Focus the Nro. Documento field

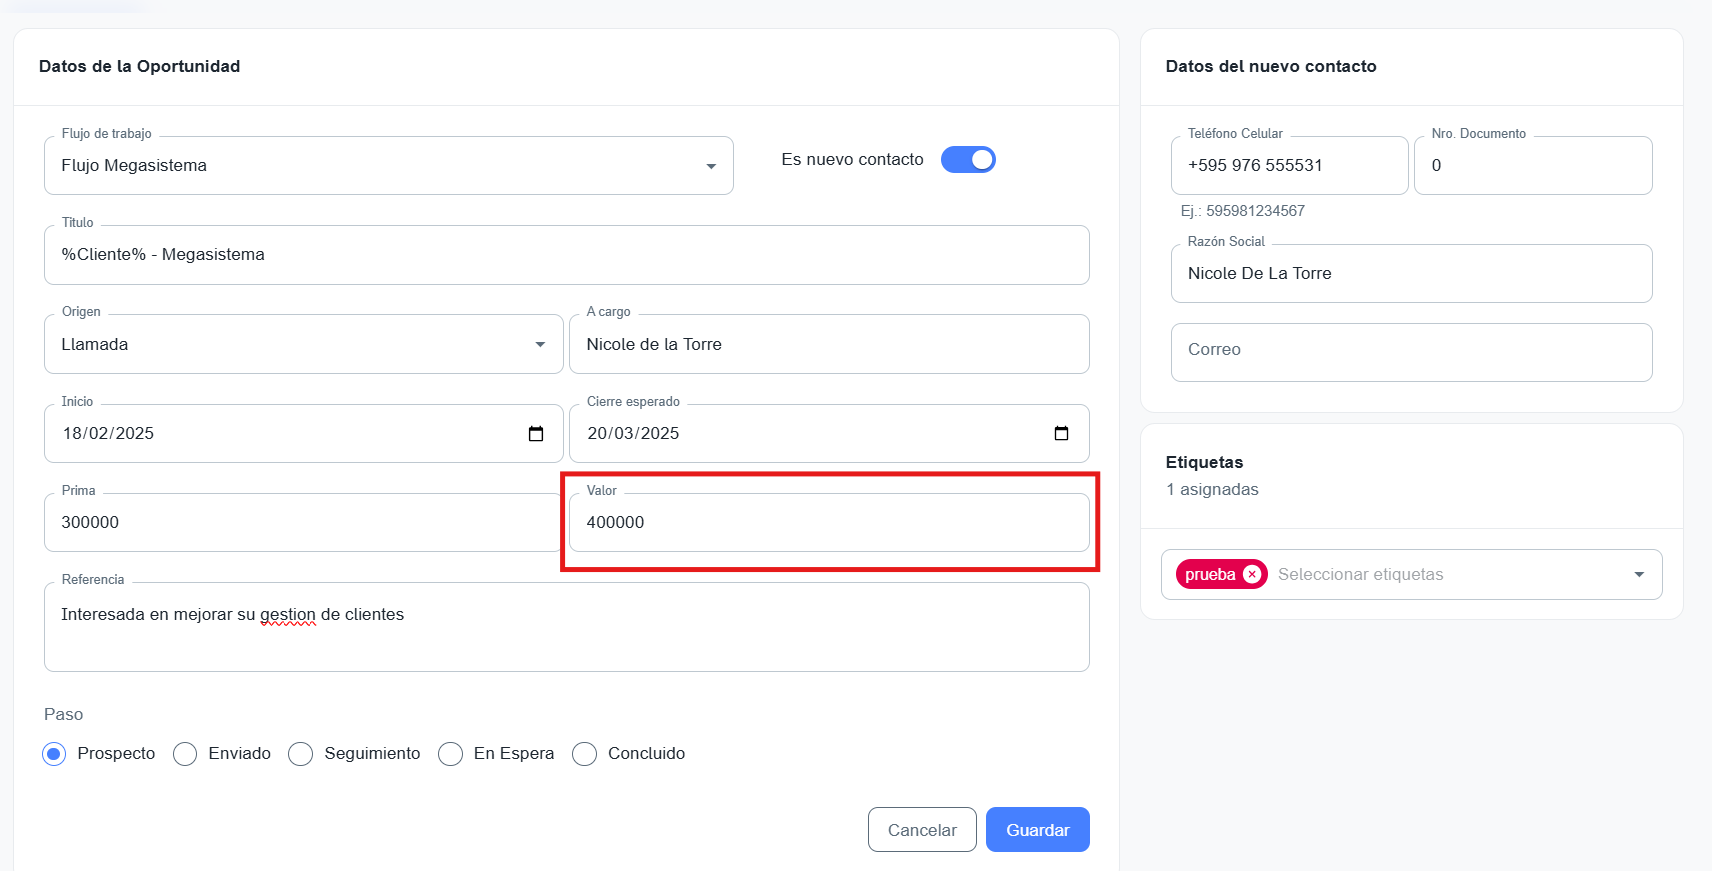(1532, 166)
